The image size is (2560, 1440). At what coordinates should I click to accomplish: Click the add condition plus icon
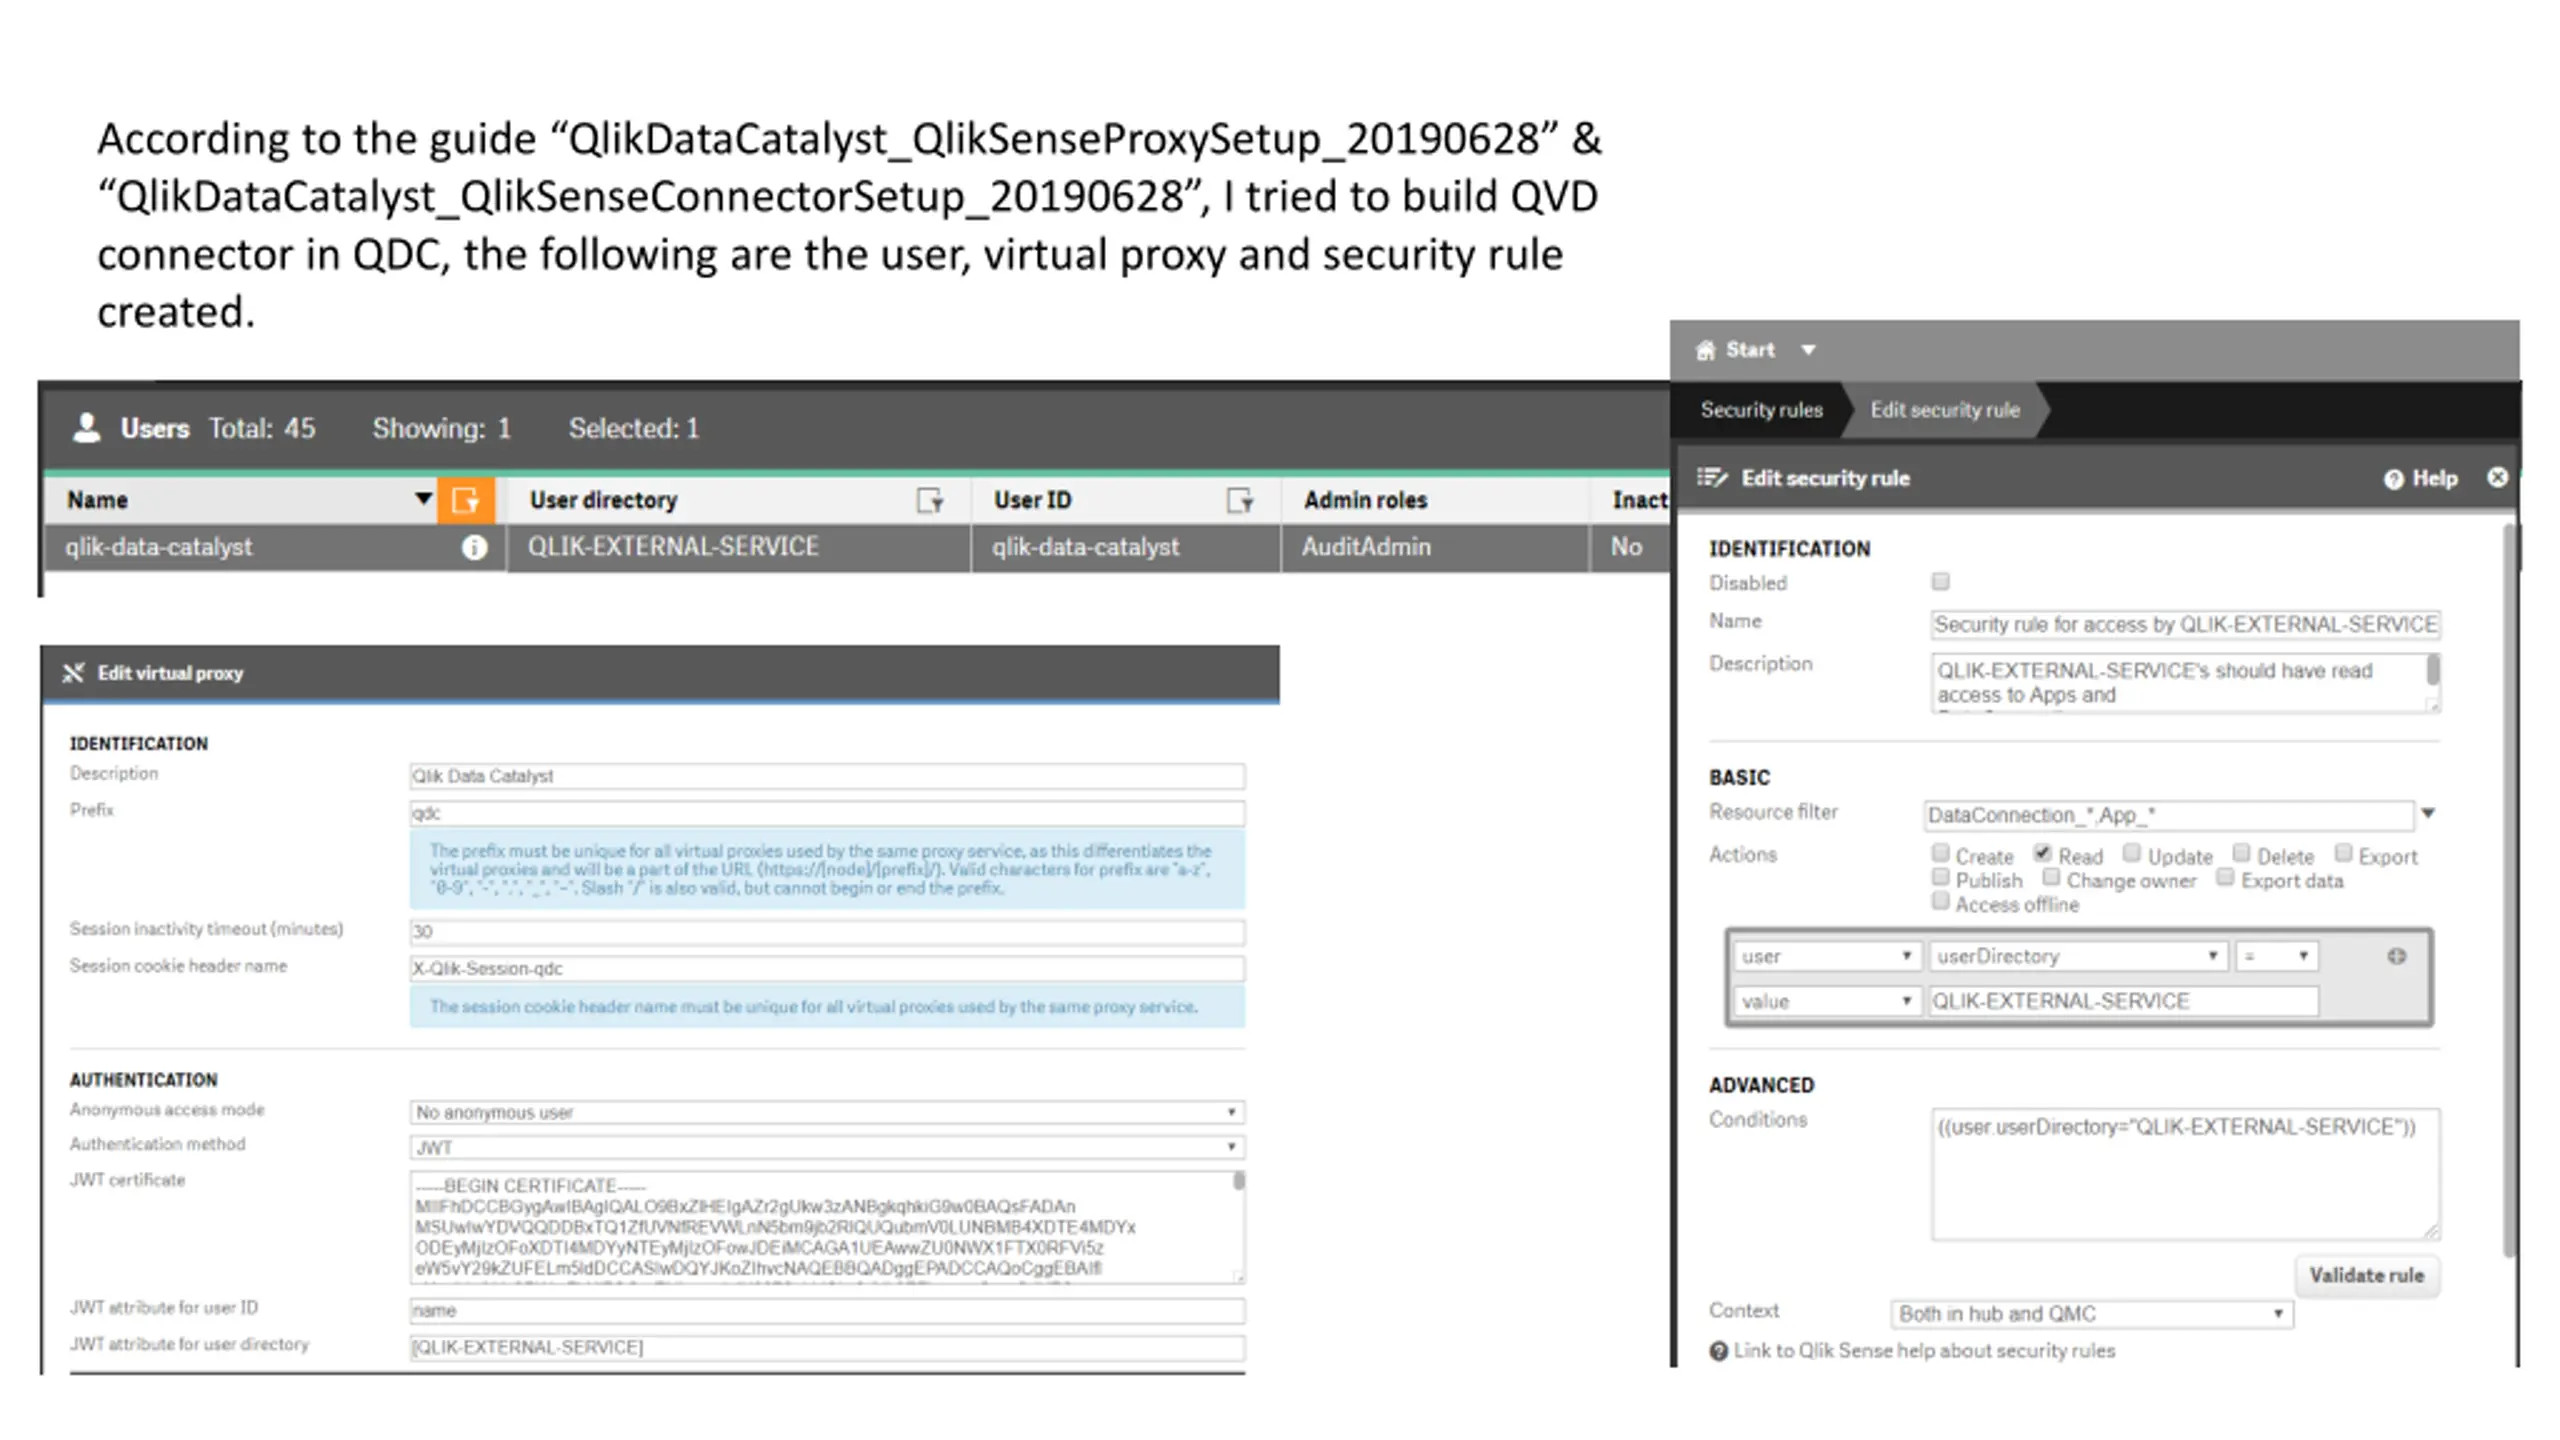click(x=2397, y=956)
